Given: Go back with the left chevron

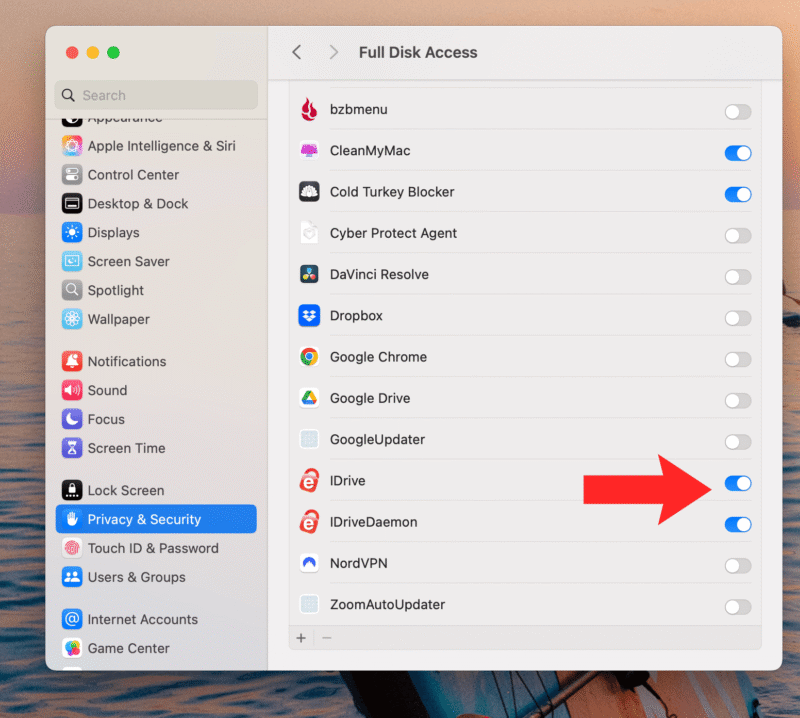Looking at the screenshot, I should 297,52.
